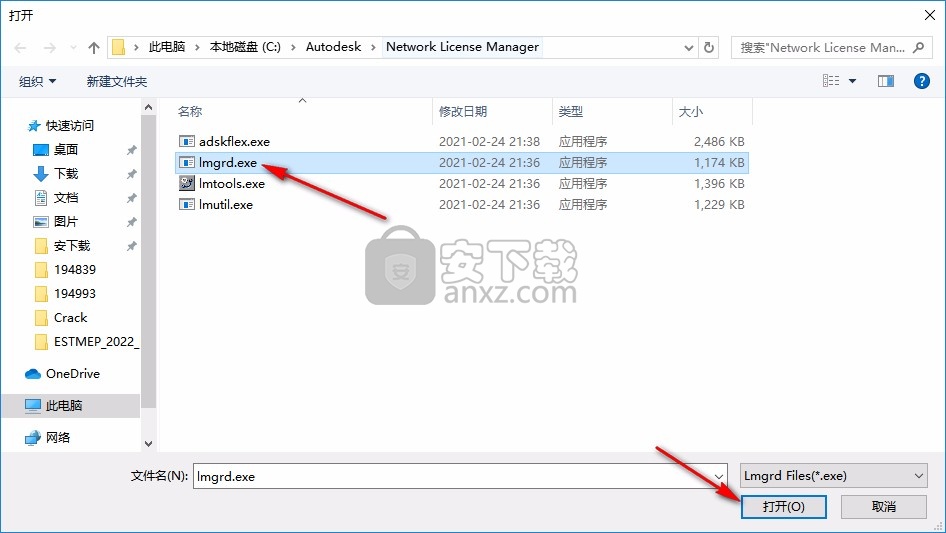
Task: Click adskflex.exe application icon
Action: (187, 141)
